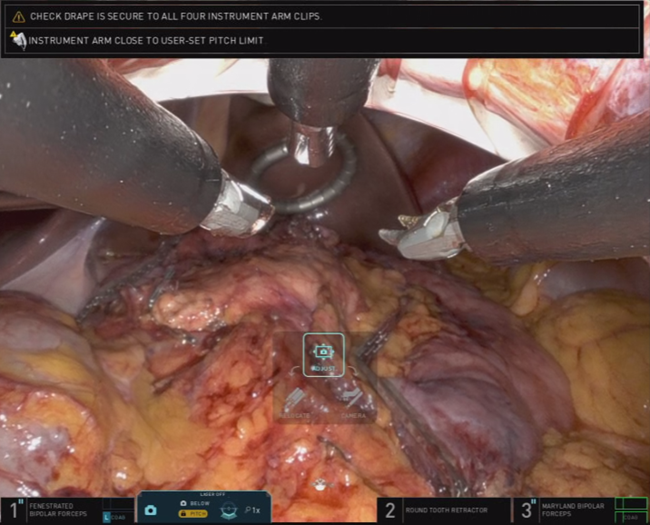Click the endoscope horizon orientation icon

[x=228, y=511]
